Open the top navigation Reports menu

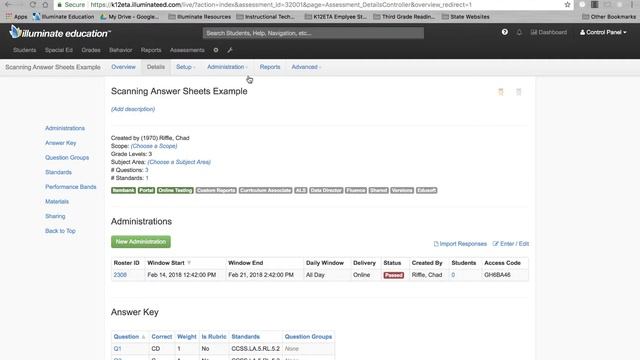tap(151, 50)
